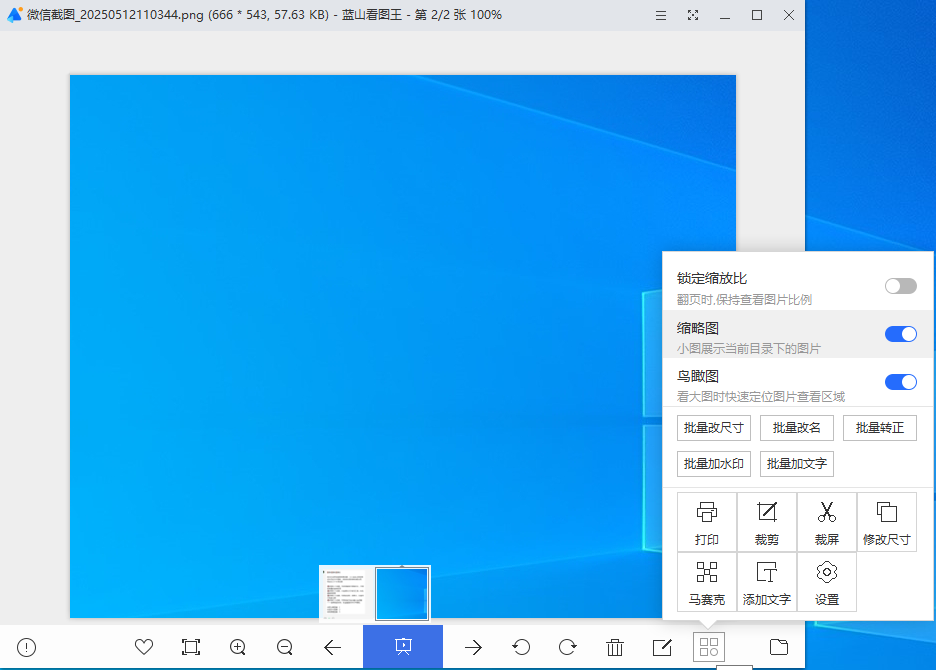Toggle the 锁定缩放比 switch
936x670 pixels.
click(901, 286)
